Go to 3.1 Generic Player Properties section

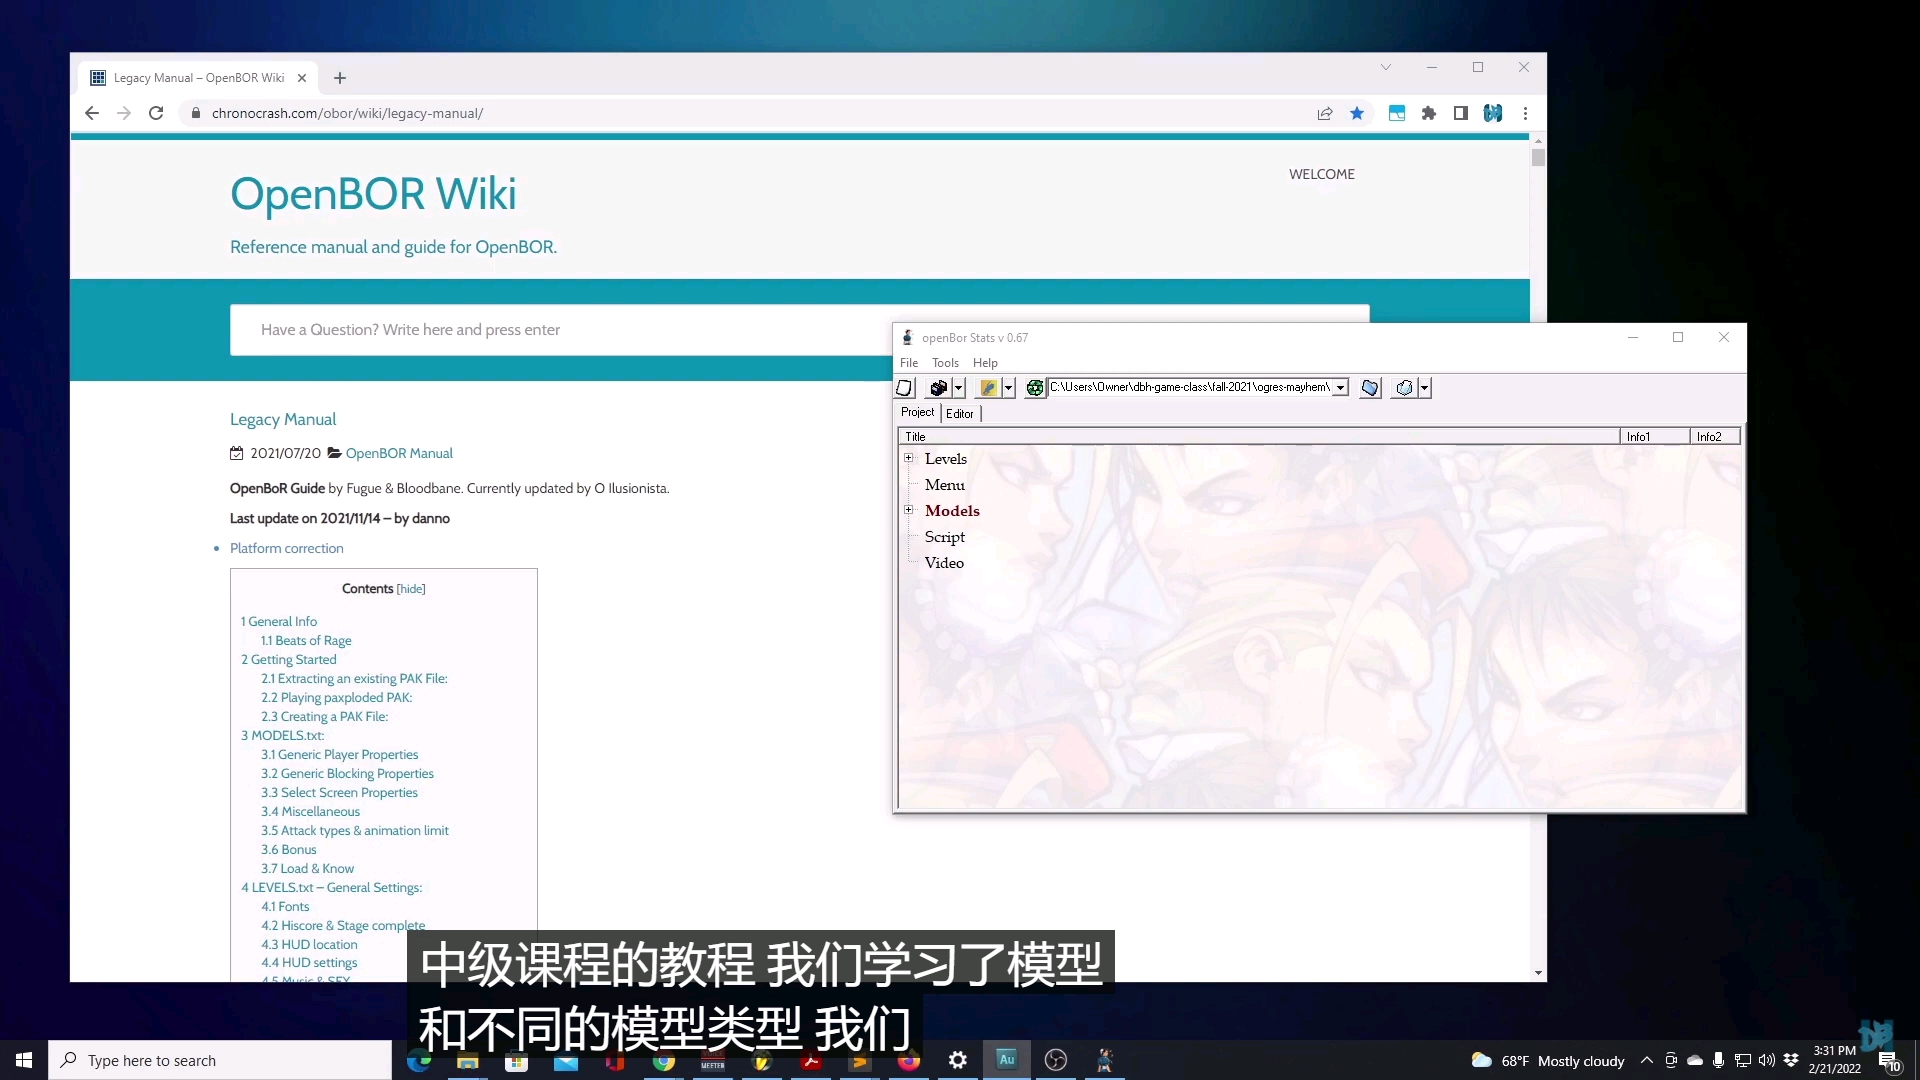point(340,754)
